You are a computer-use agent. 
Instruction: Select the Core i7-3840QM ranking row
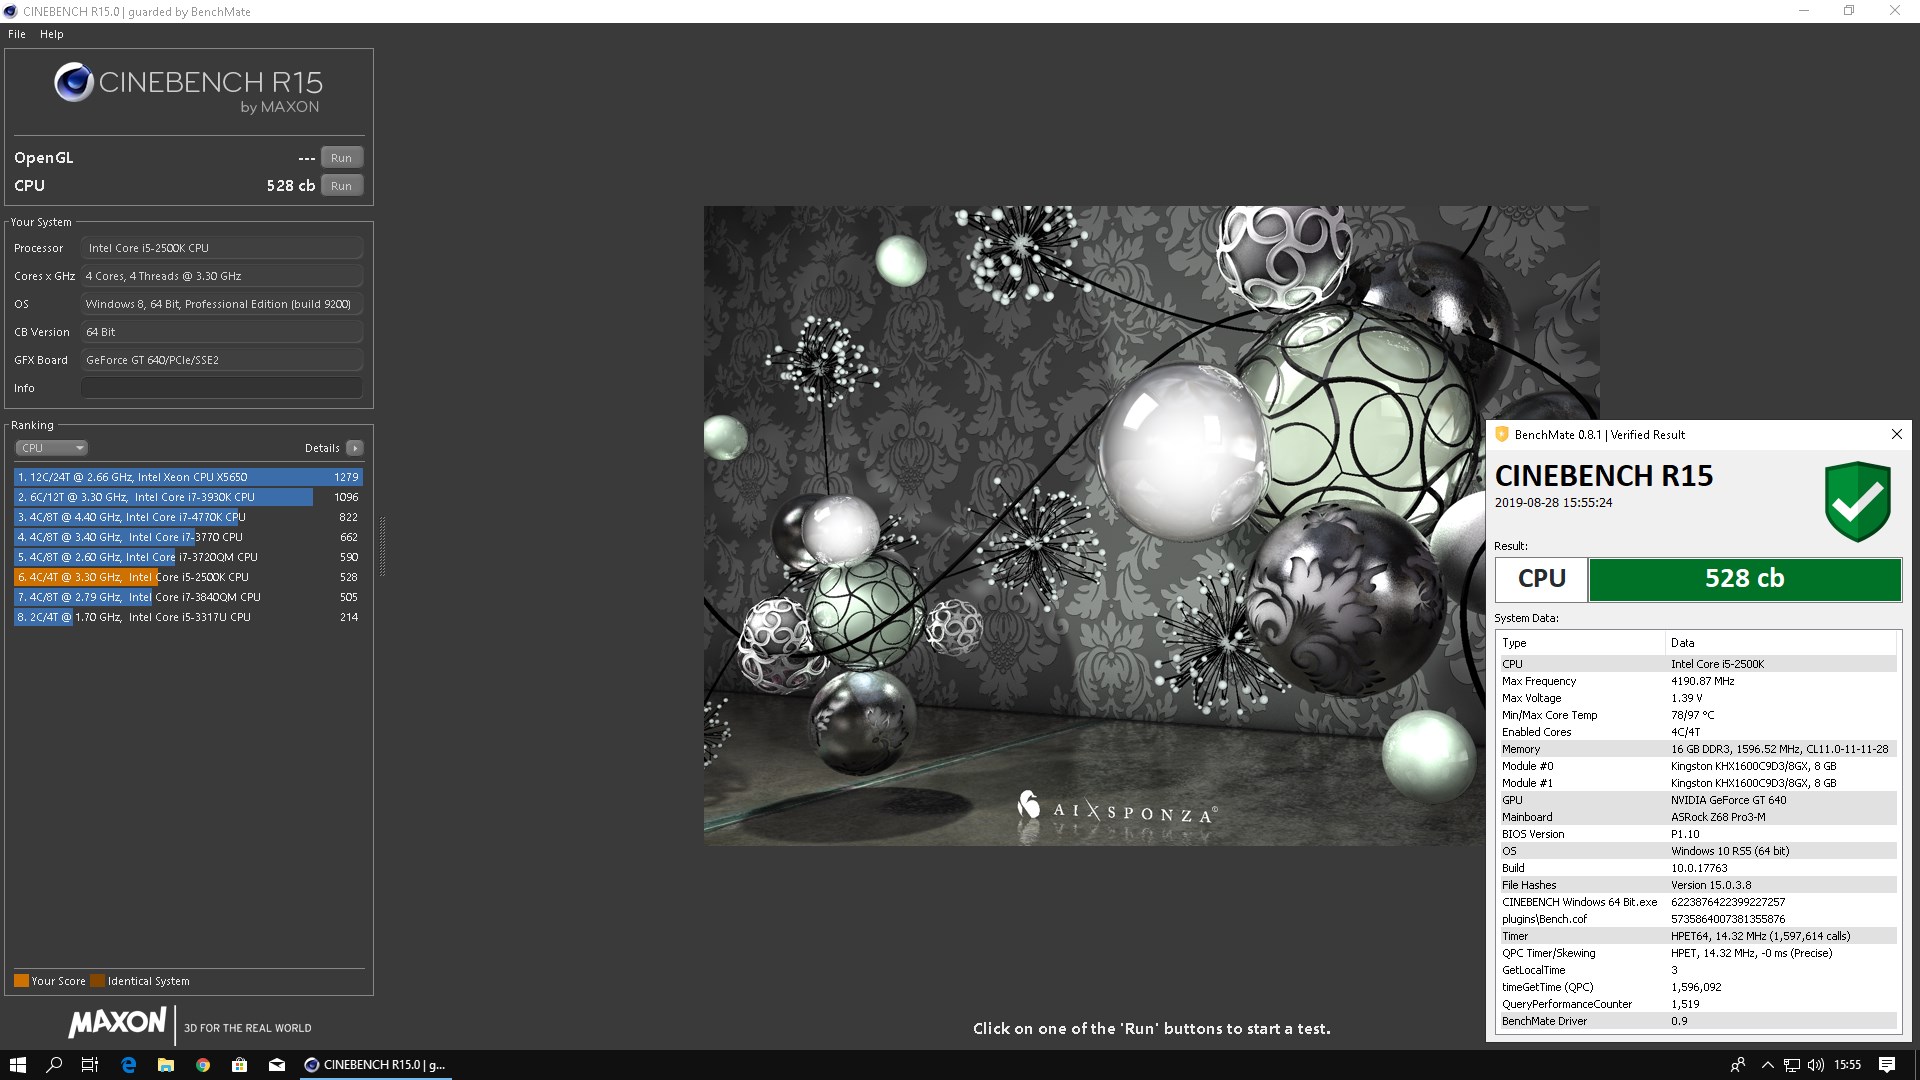pyautogui.click(x=188, y=597)
